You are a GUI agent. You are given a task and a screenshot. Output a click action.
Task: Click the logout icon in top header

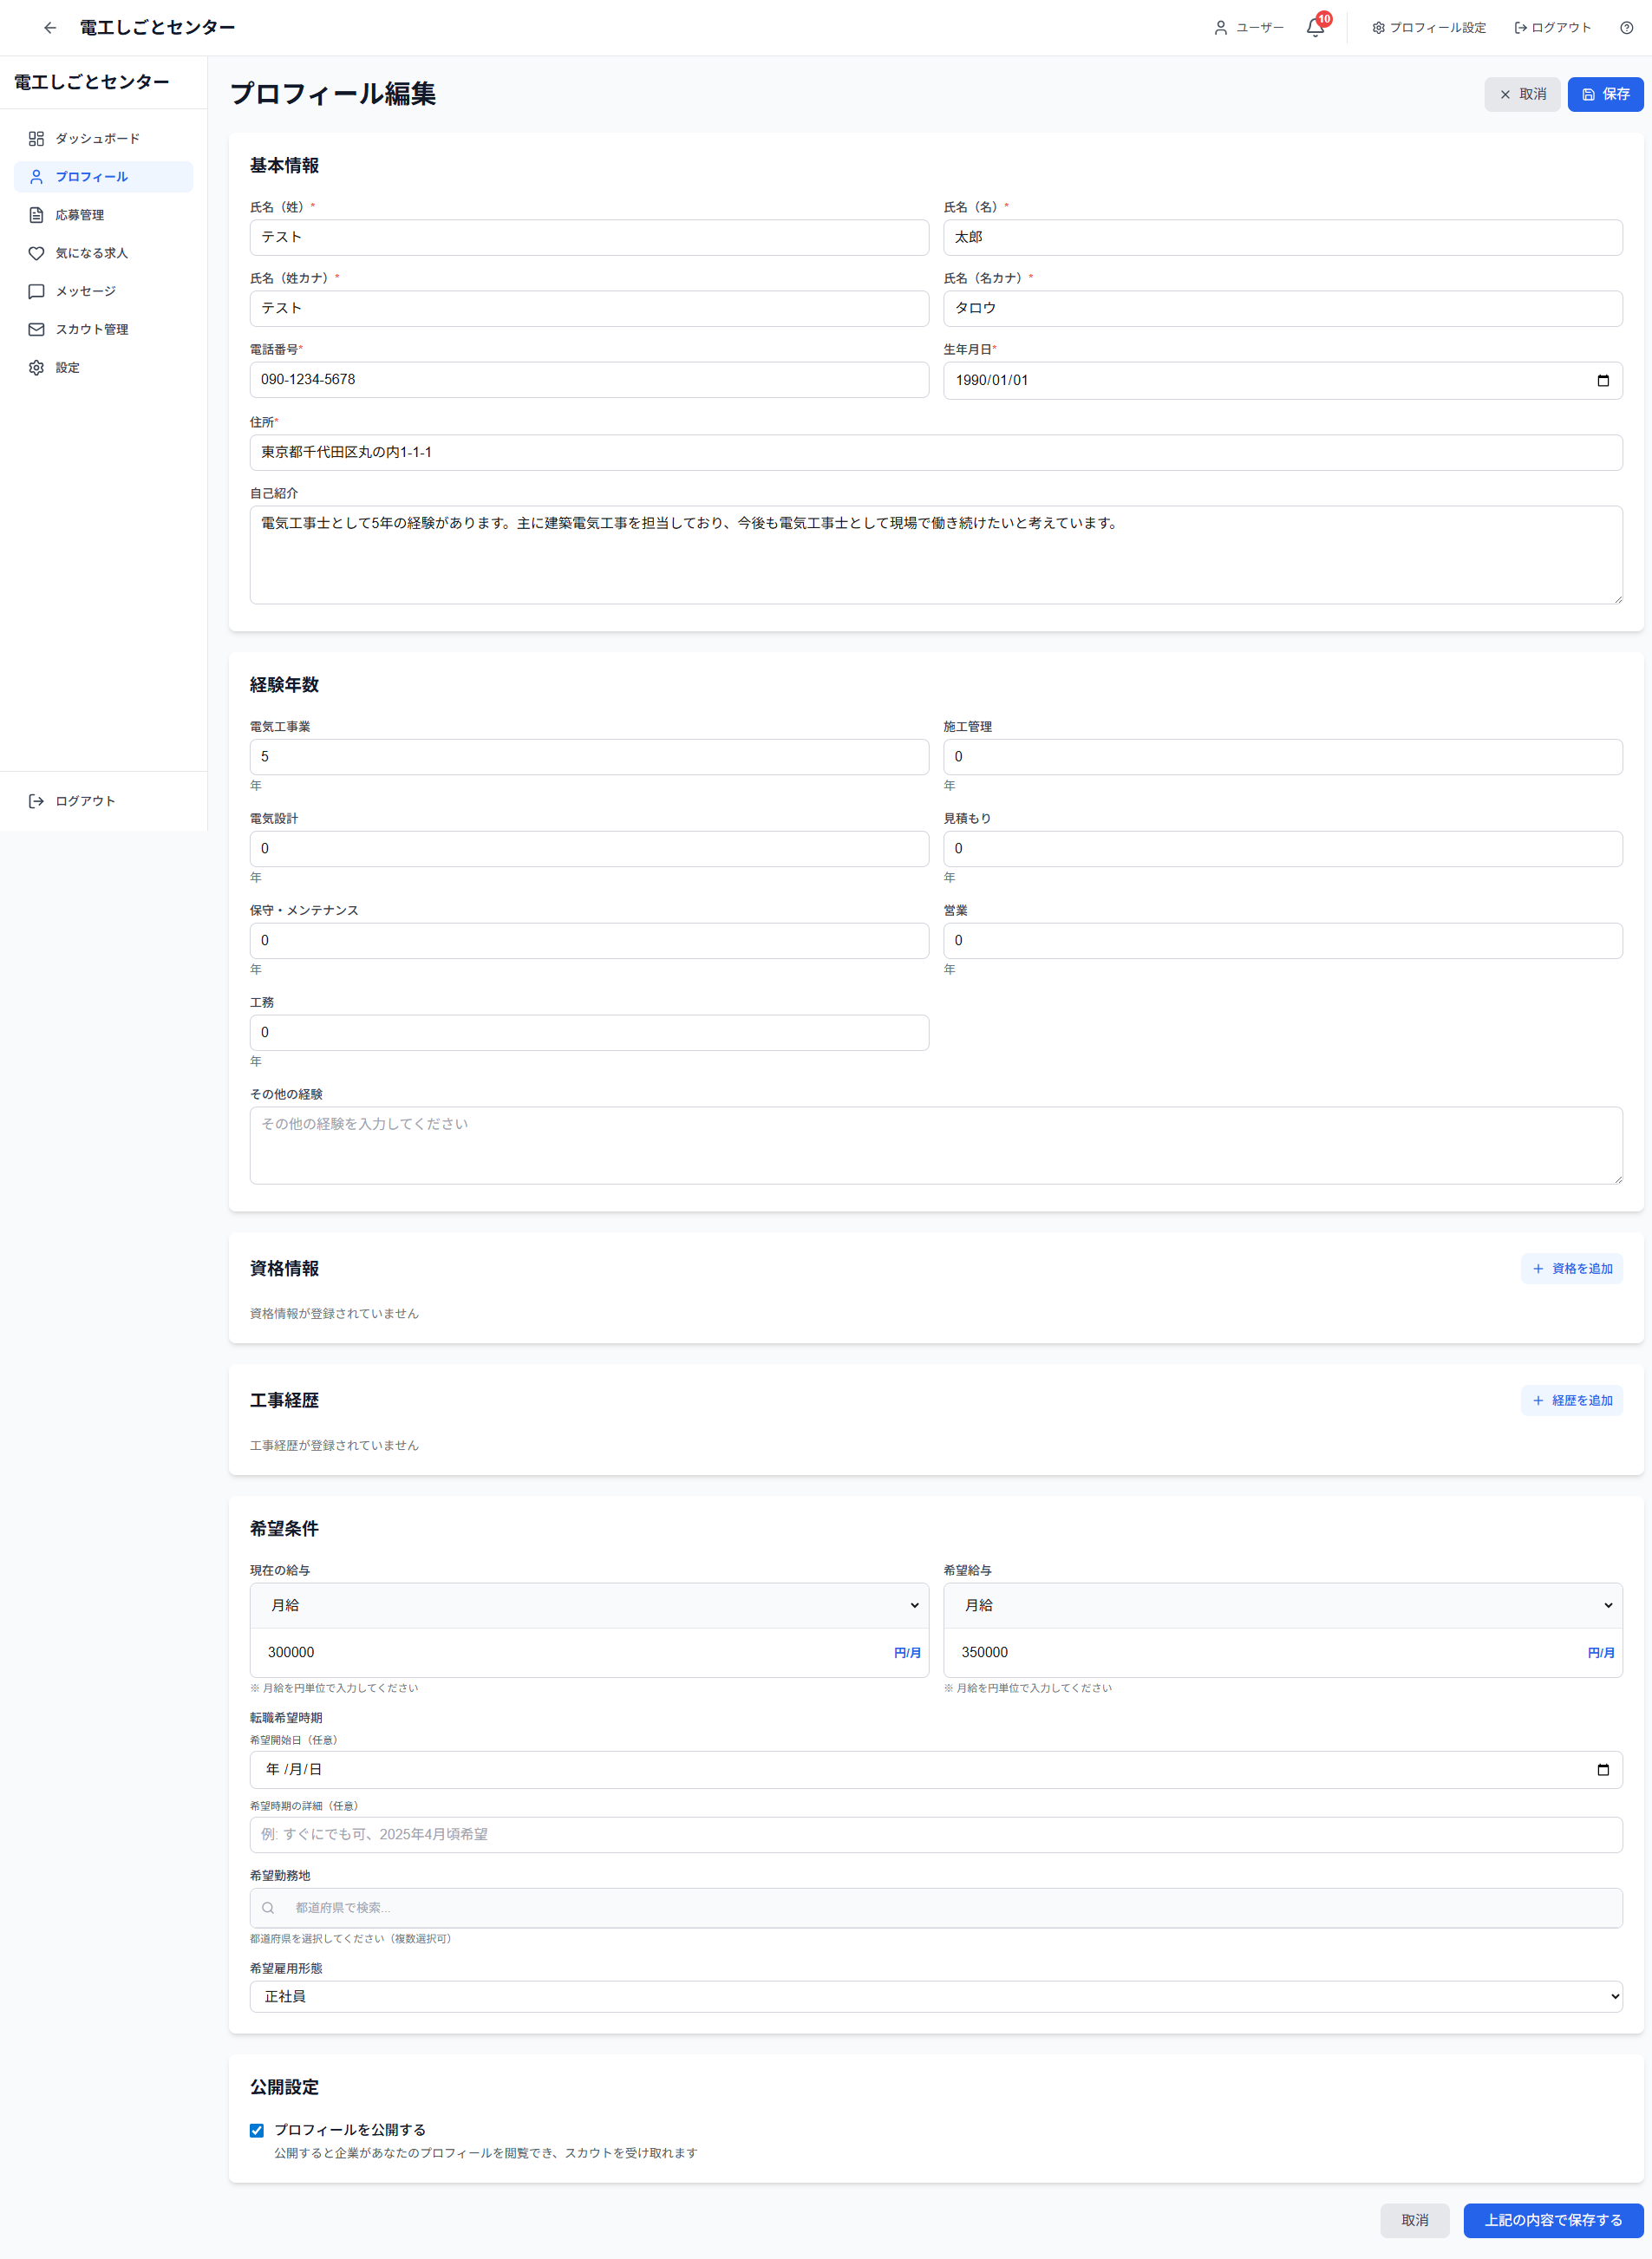pos(1520,28)
